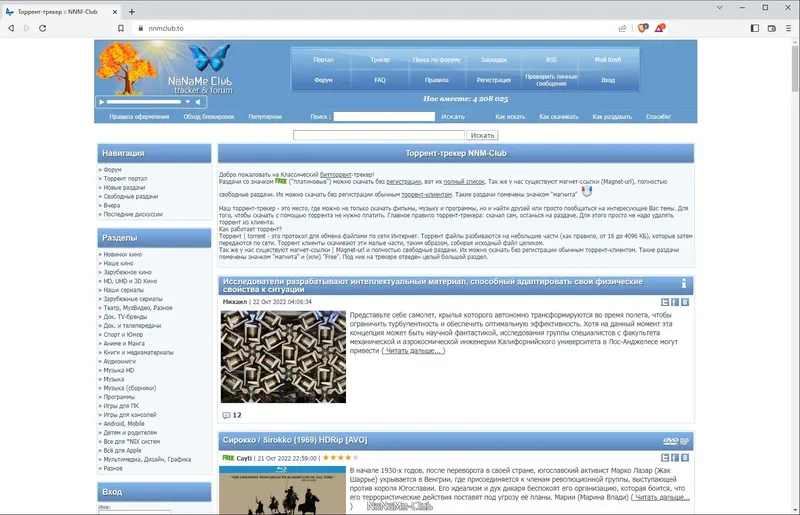Click the Sirokko star rating
Viewport: 800px width, 515px height.
point(341,458)
